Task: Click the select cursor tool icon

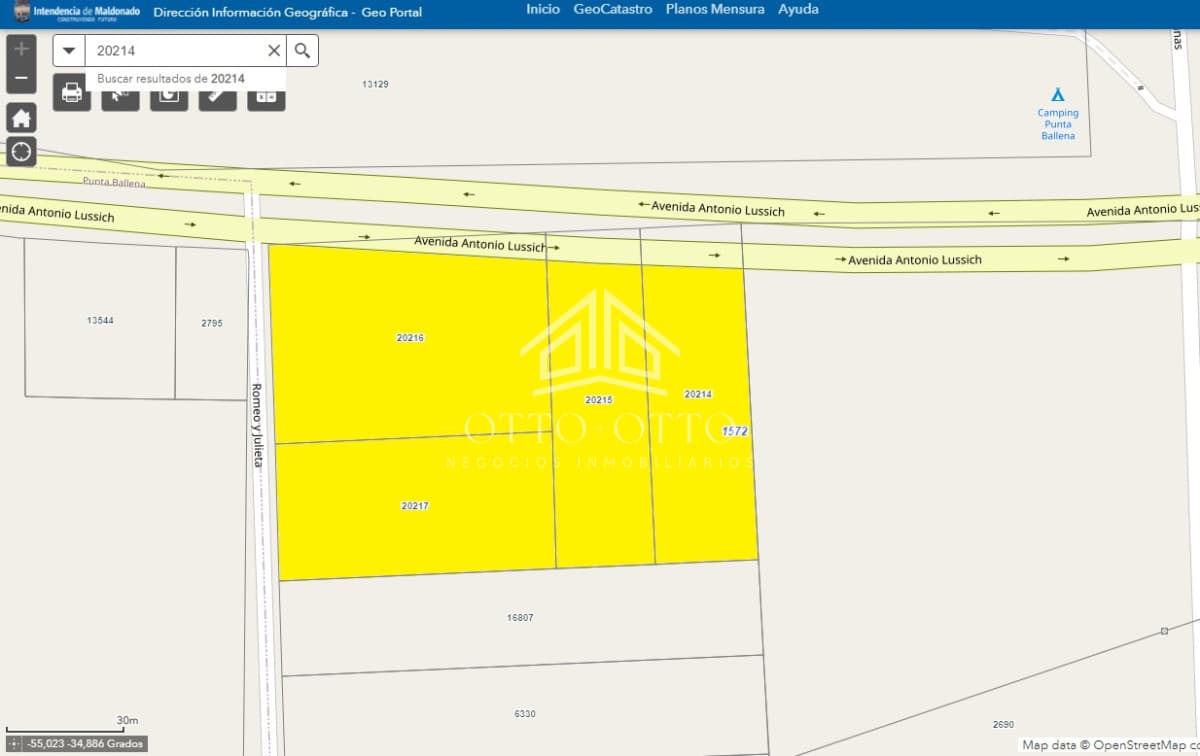Action: tap(120, 96)
